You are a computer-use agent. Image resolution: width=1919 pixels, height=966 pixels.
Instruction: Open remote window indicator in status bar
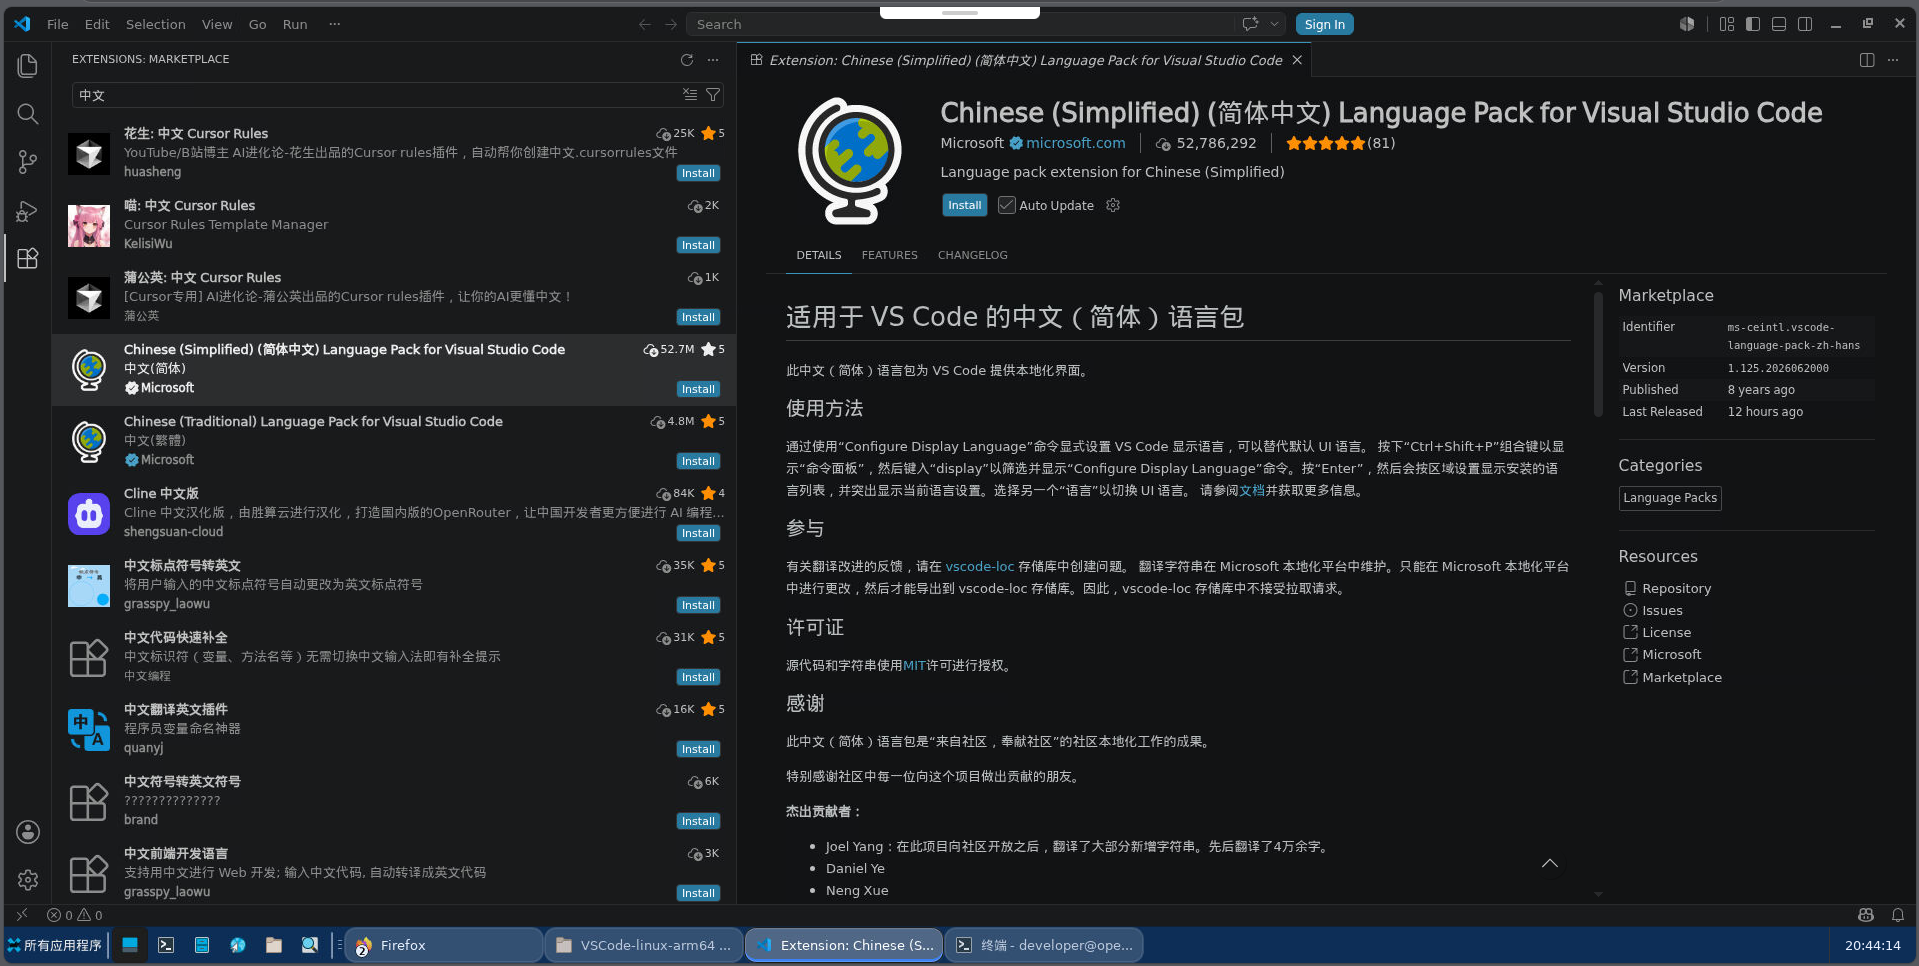point(22,915)
